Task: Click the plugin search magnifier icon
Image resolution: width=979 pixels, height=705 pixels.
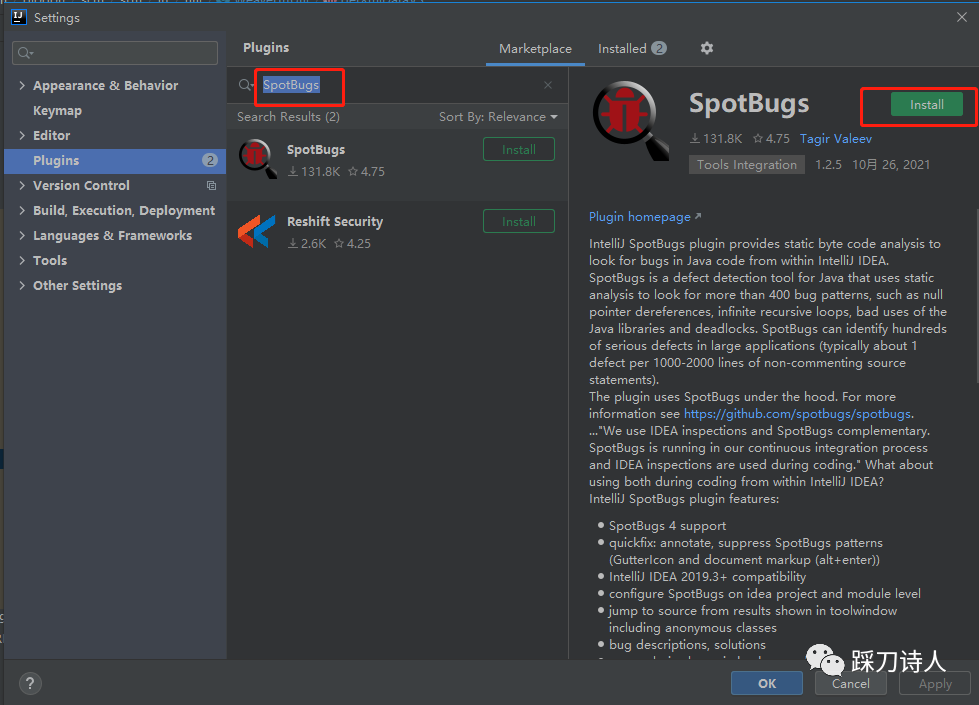Action: tap(245, 85)
